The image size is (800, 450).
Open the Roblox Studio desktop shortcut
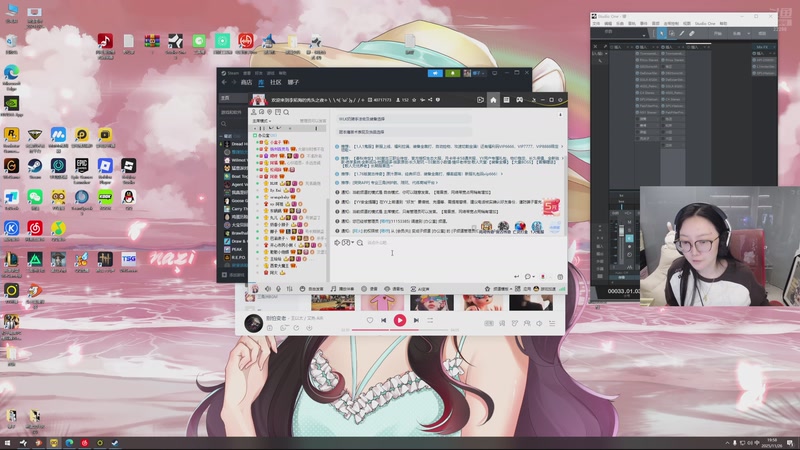[129, 166]
